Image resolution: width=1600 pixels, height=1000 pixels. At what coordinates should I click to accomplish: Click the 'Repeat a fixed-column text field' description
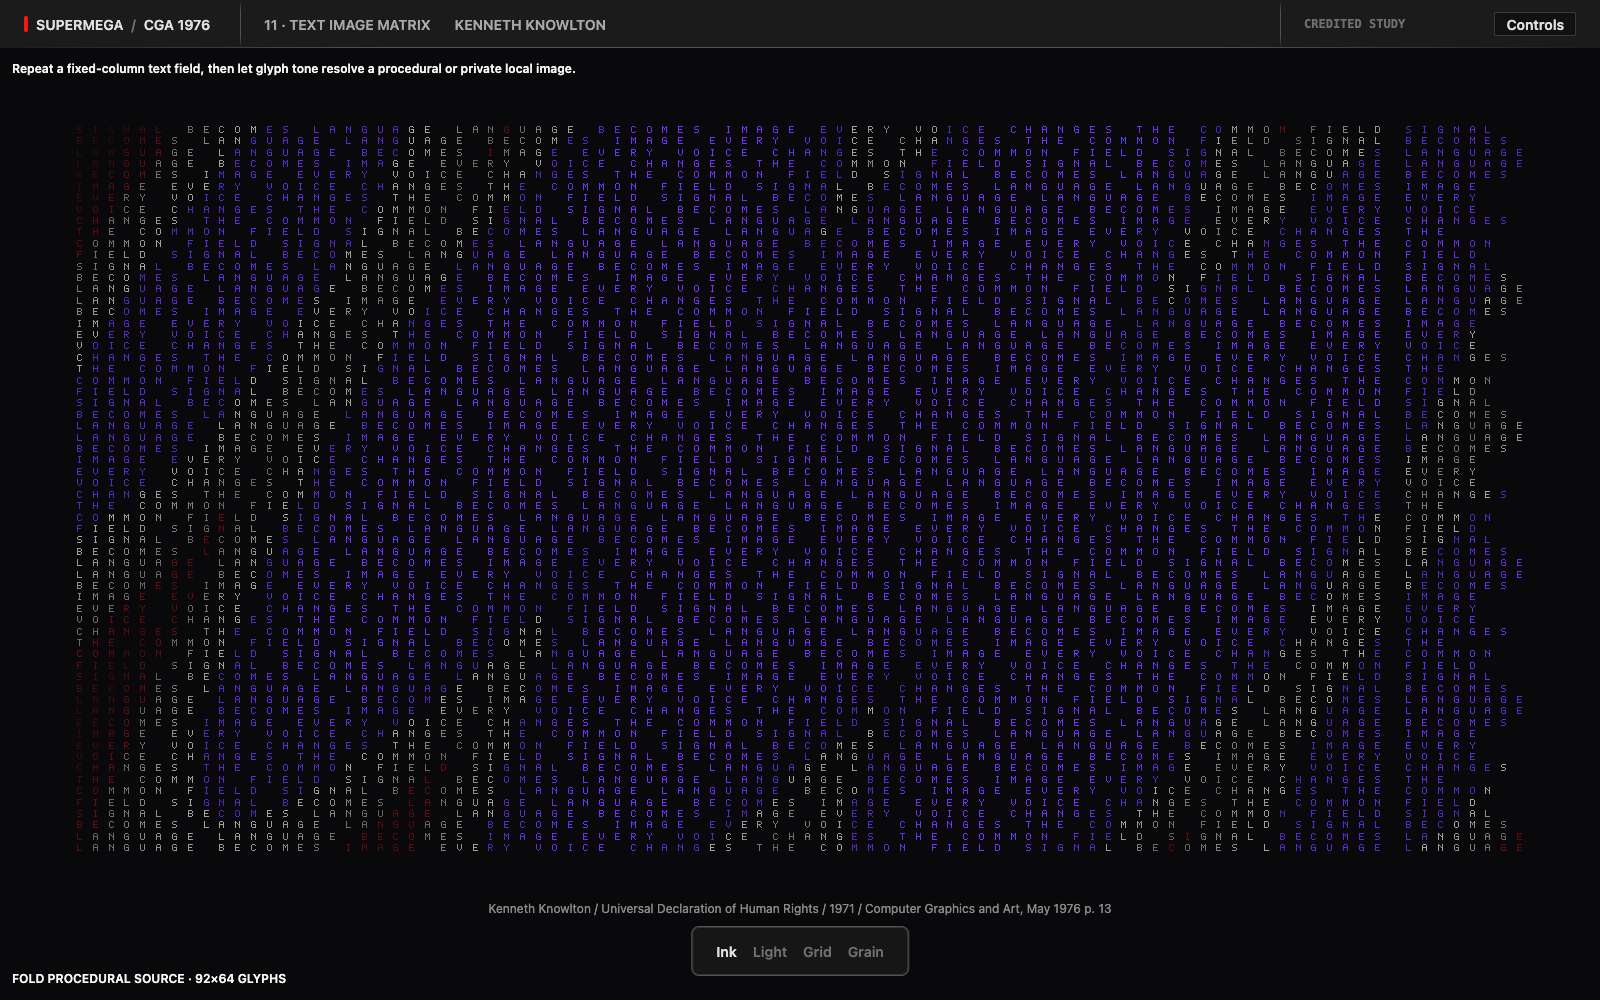click(294, 69)
